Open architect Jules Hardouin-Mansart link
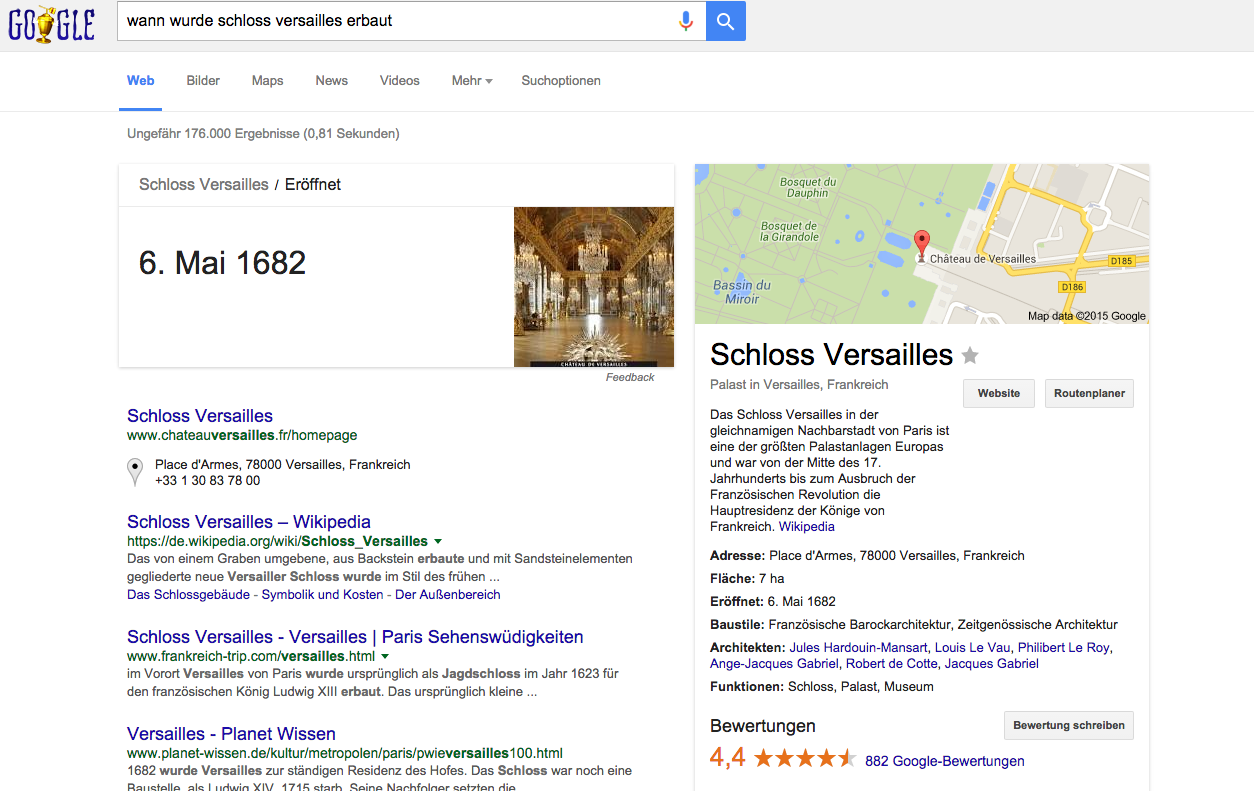The width and height of the screenshot is (1254, 791). 858,648
